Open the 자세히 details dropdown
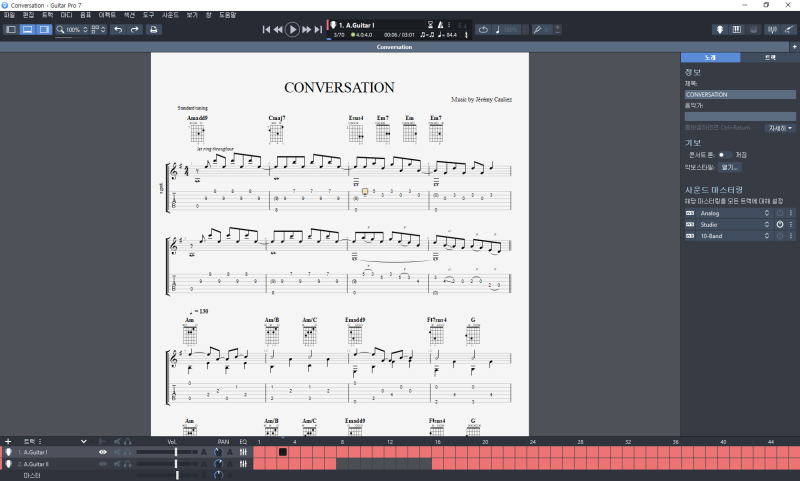Screen dimensions: 800x481 tap(780, 128)
